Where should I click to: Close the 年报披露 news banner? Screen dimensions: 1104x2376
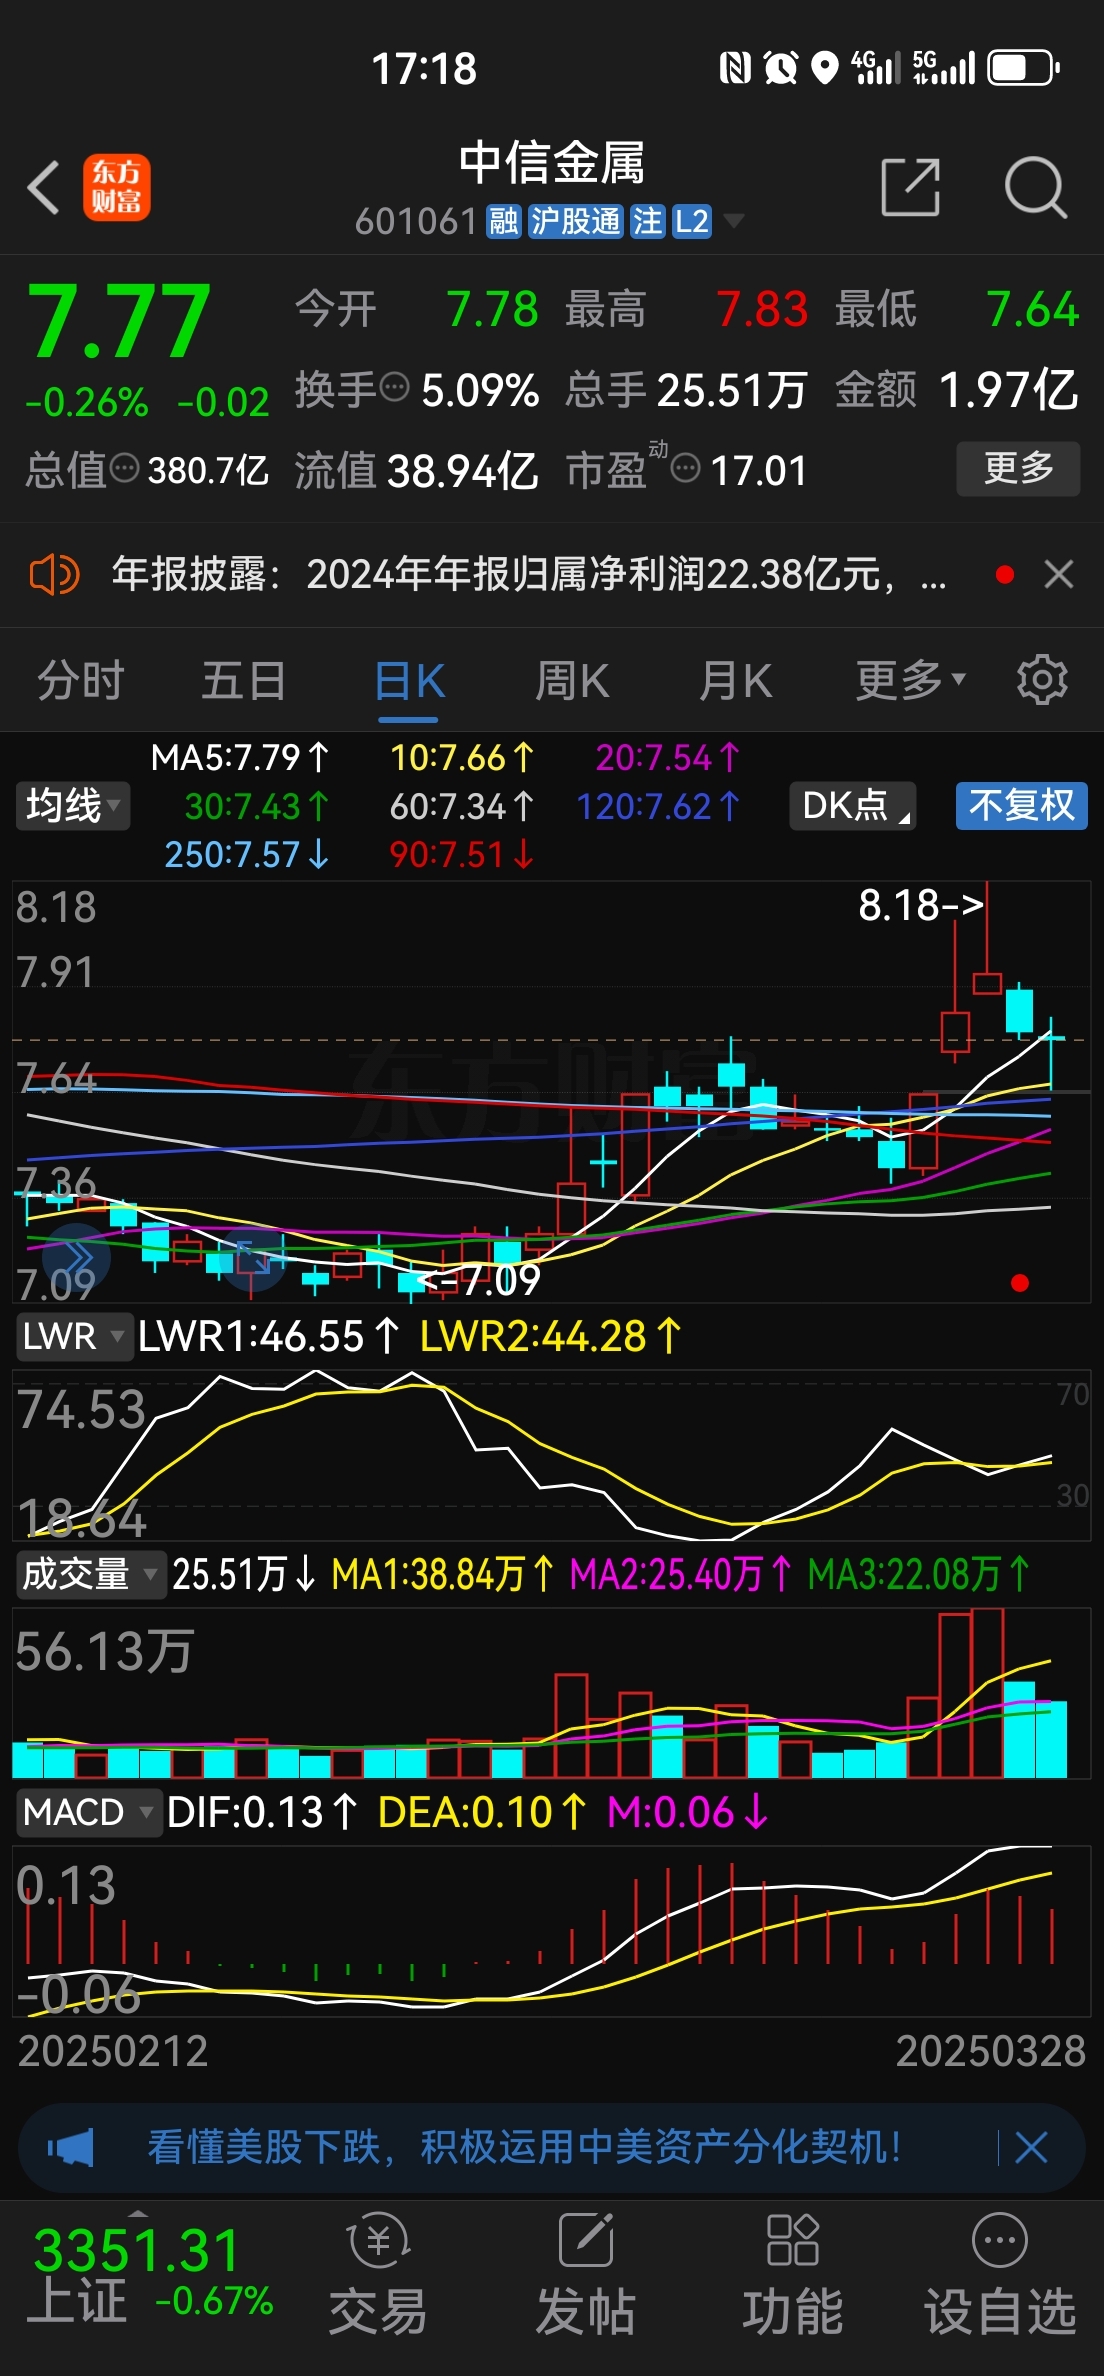coord(1058,574)
